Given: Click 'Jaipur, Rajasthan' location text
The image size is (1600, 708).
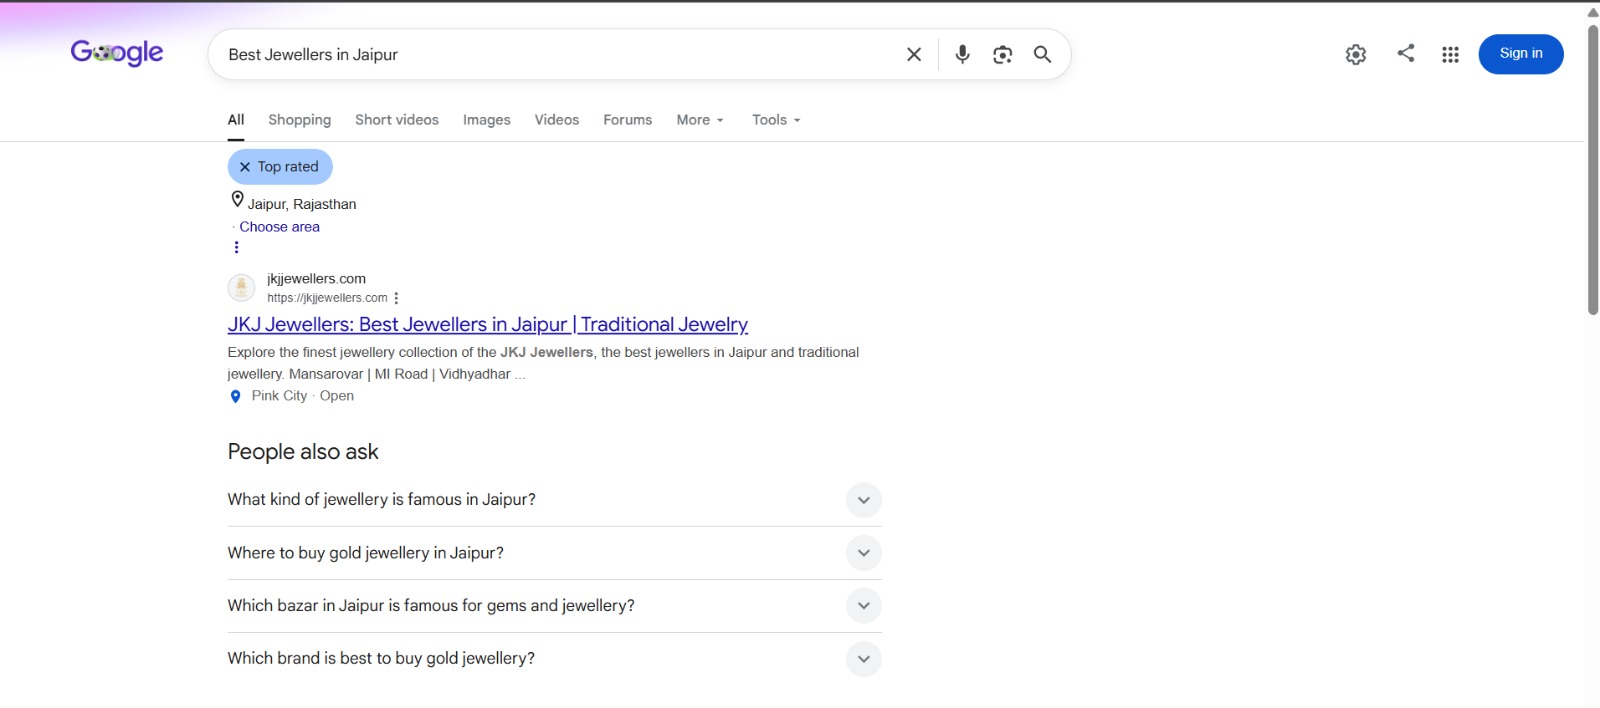Looking at the screenshot, I should (302, 204).
